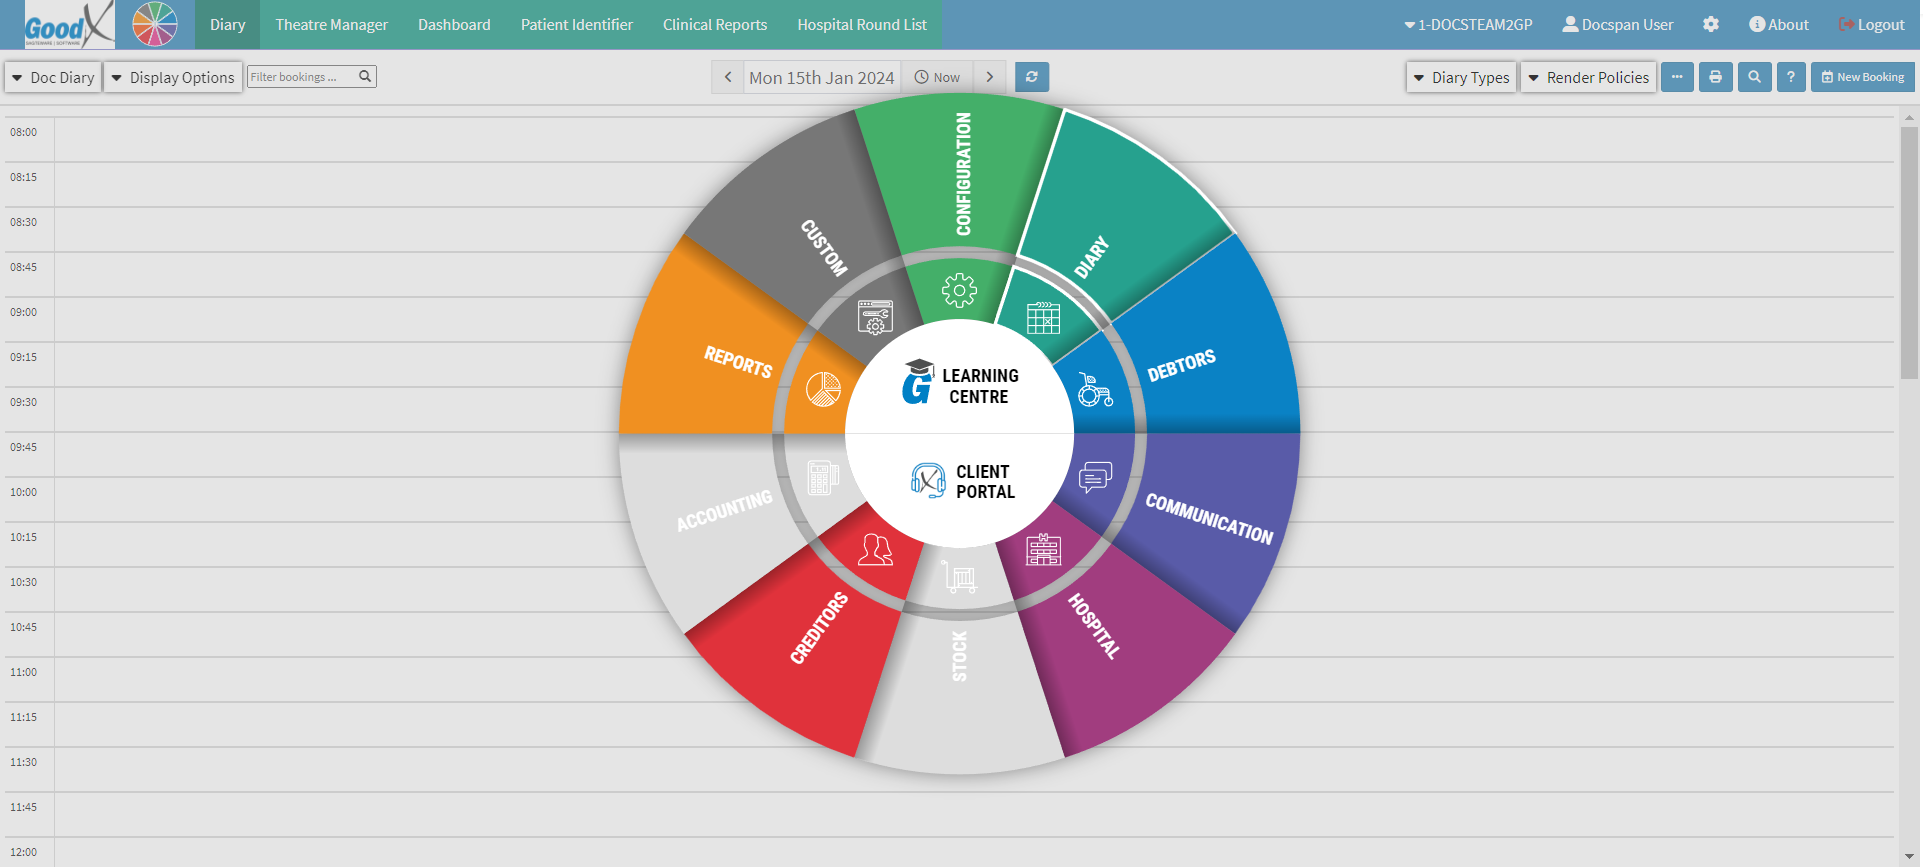1923x867 pixels.
Task: Open the Communication chat bubble icon
Action: click(x=1095, y=477)
